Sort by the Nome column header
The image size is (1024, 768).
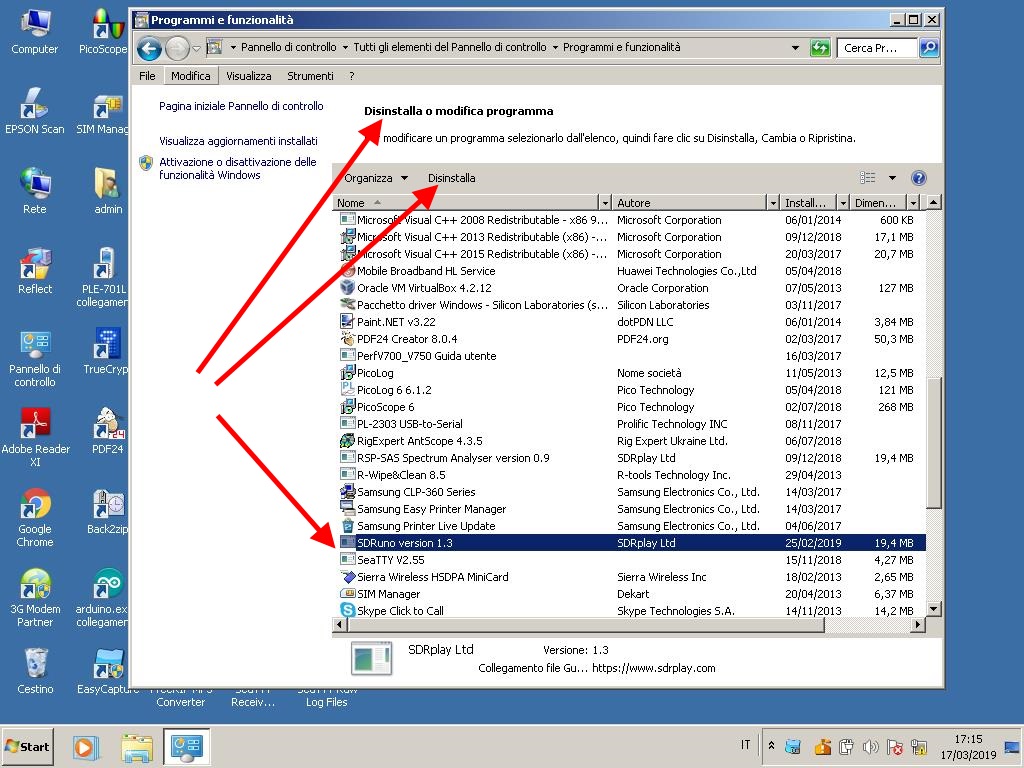click(x=466, y=203)
